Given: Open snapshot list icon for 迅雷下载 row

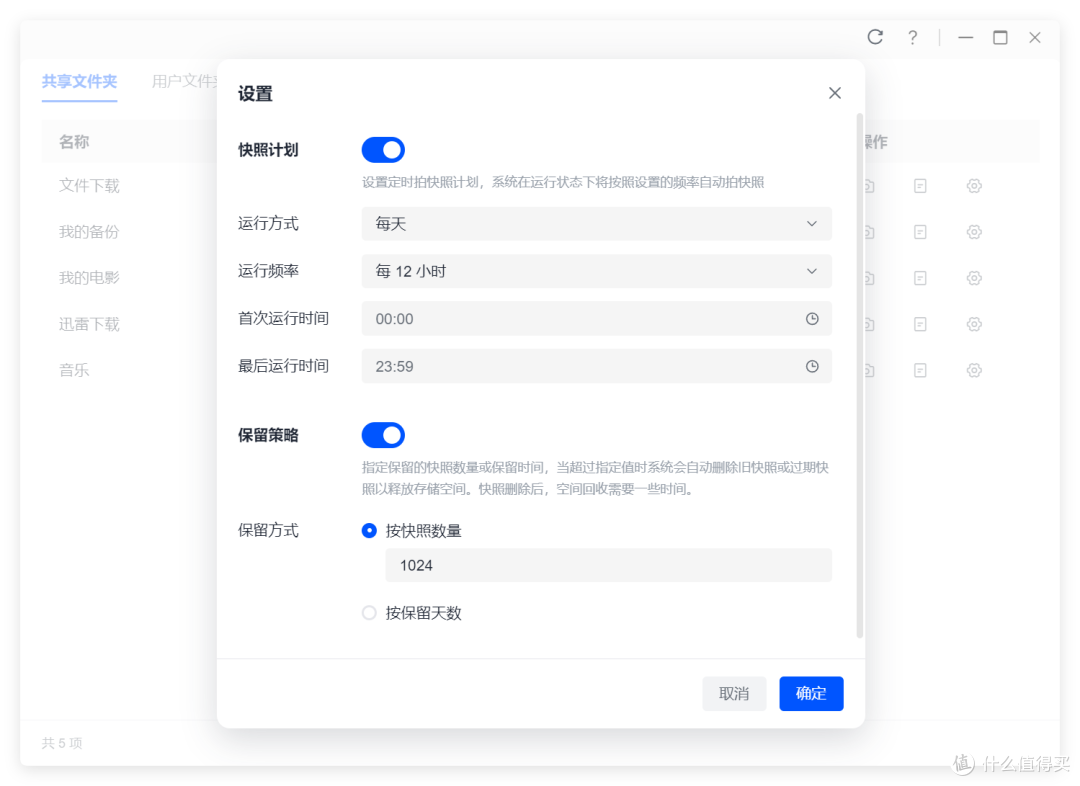Looking at the screenshot, I should click(920, 324).
